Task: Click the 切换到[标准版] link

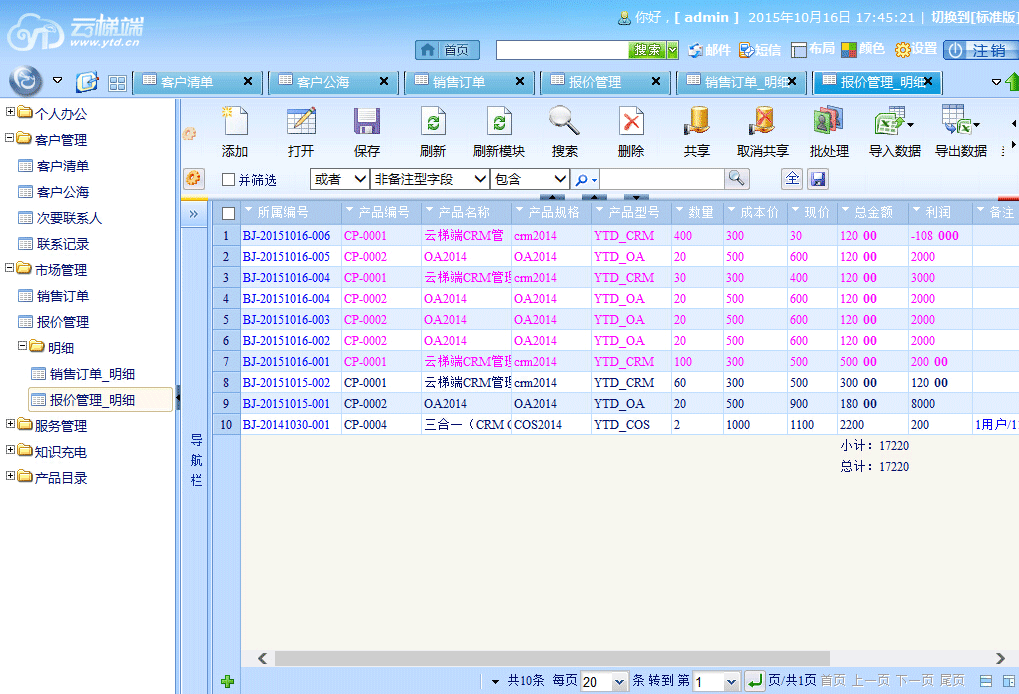Action: pos(975,18)
